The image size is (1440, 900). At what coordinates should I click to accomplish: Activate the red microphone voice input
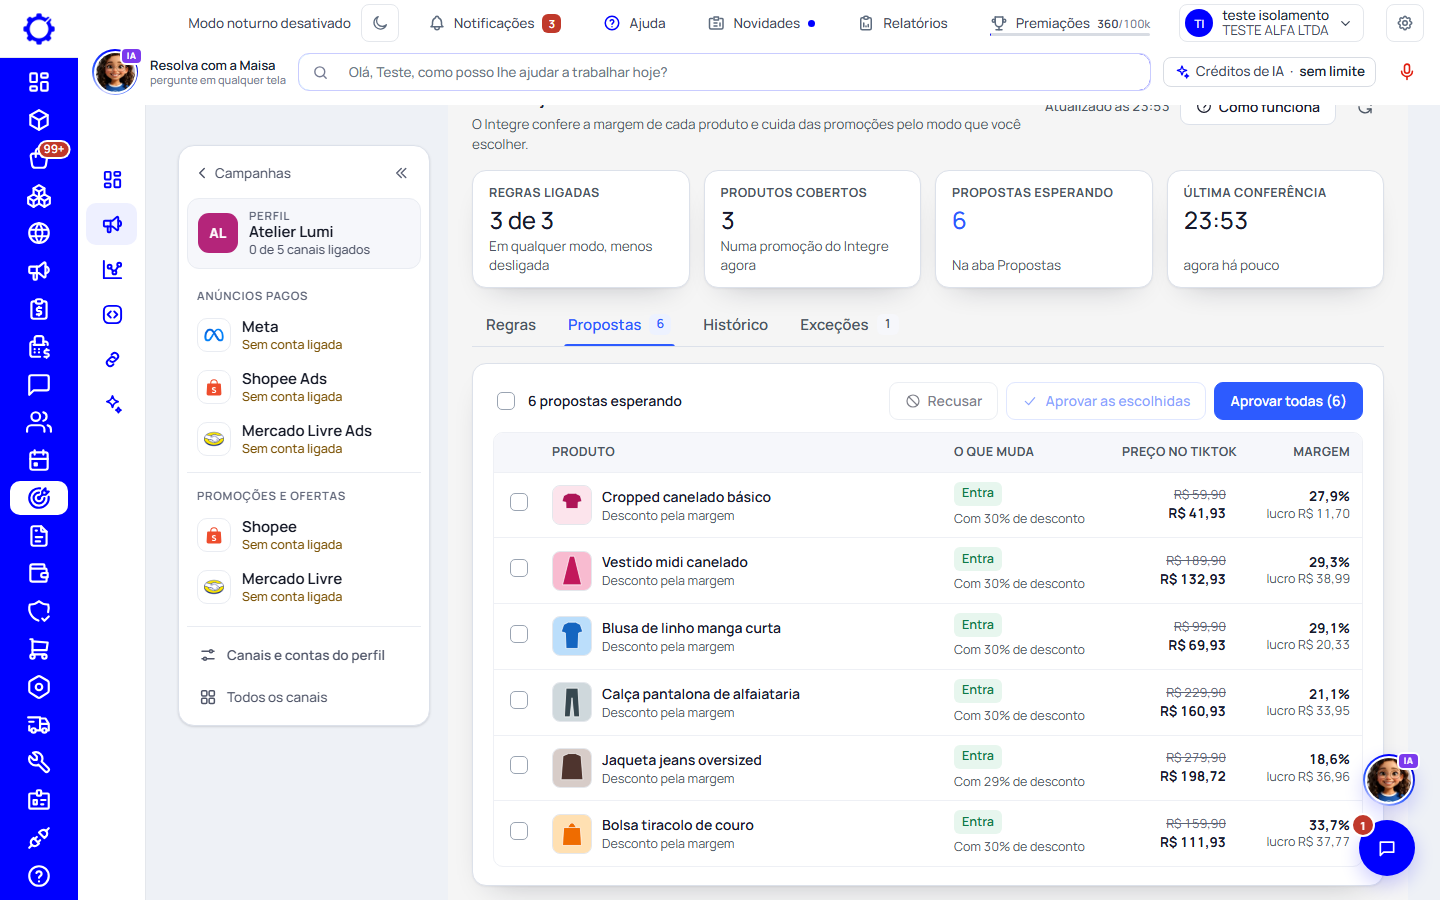[1407, 72]
